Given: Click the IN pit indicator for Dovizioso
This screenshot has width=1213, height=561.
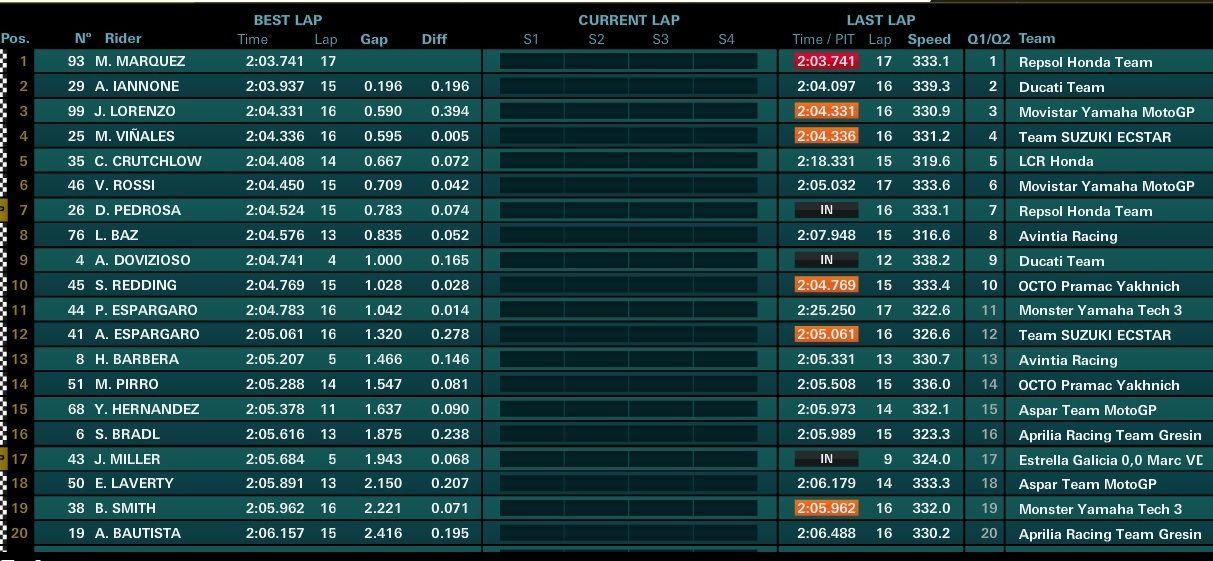Looking at the screenshot, I should tap(827, 260).
